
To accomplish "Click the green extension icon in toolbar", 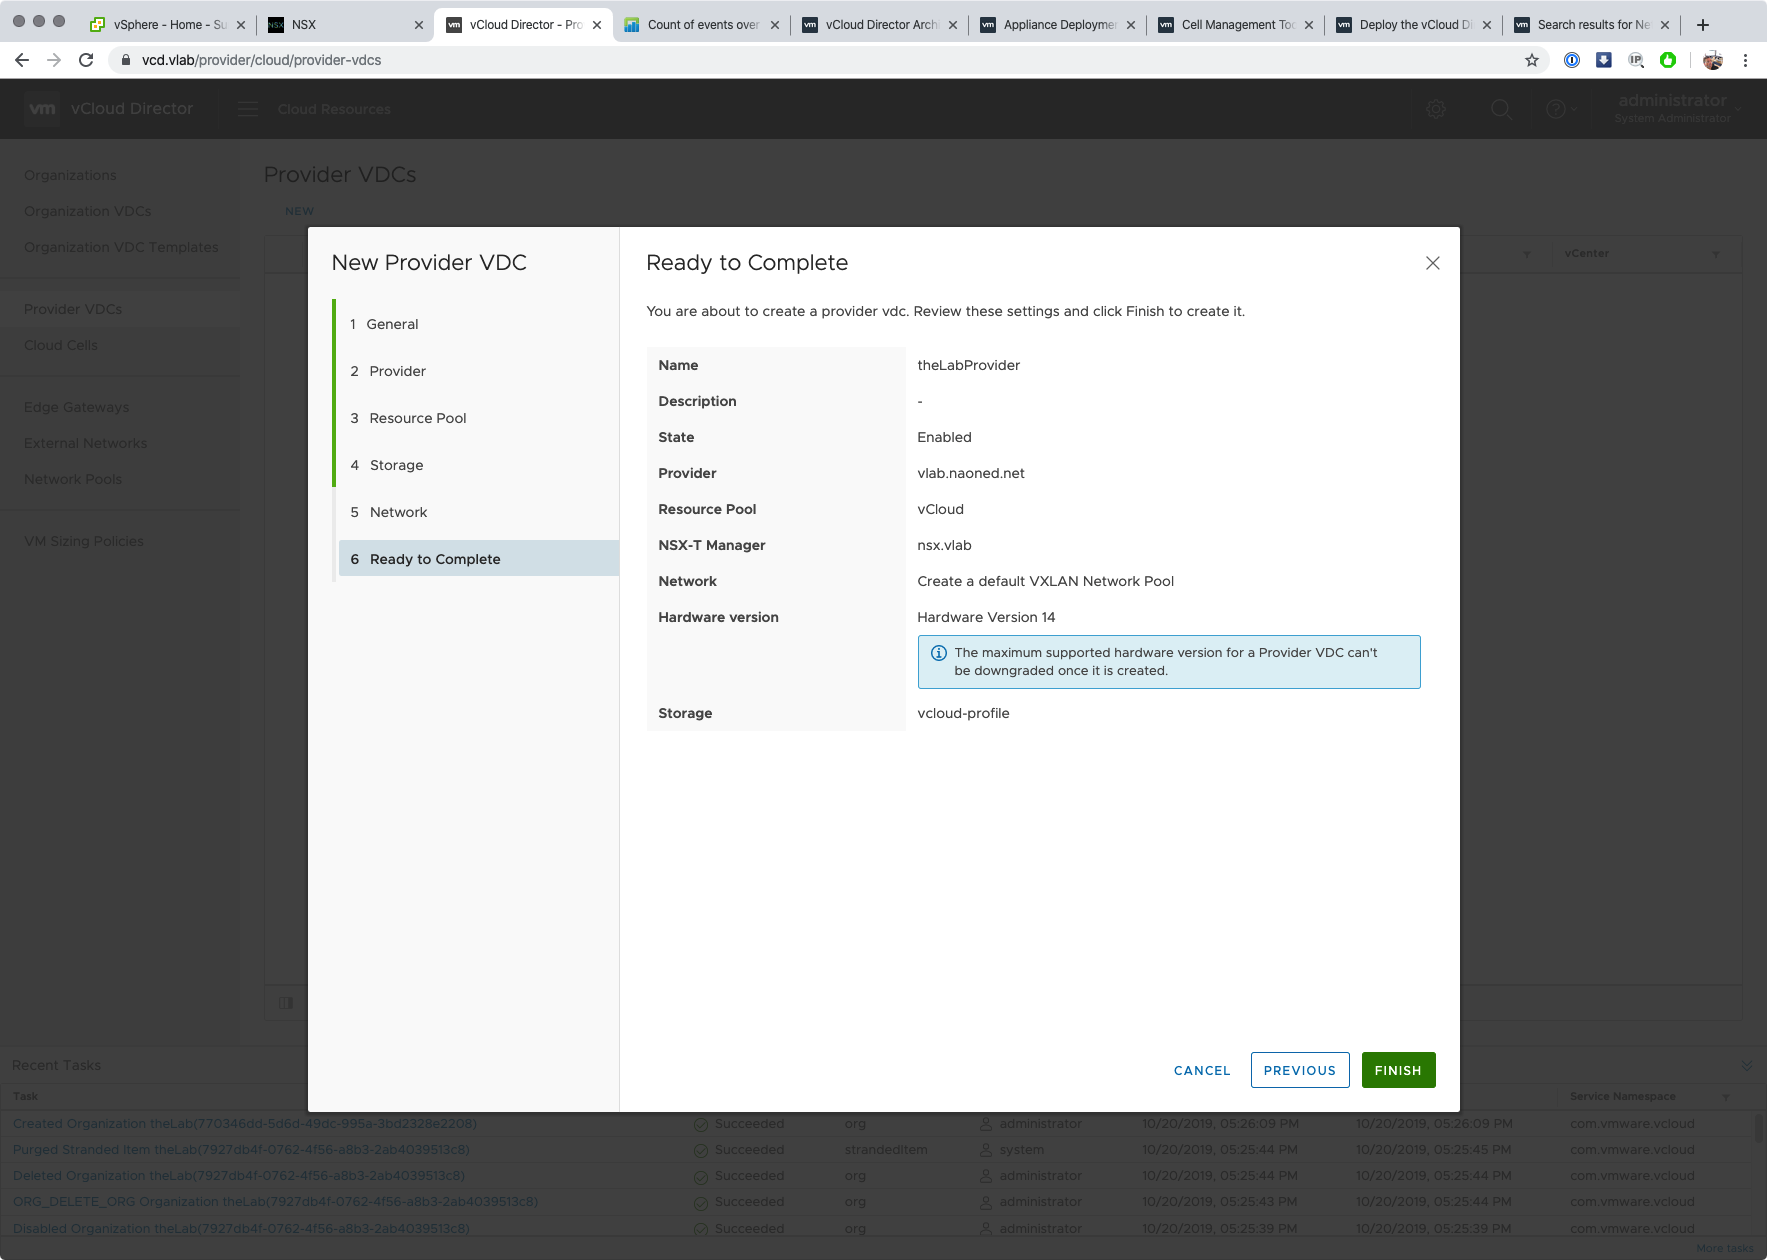I will point(1668,60).
